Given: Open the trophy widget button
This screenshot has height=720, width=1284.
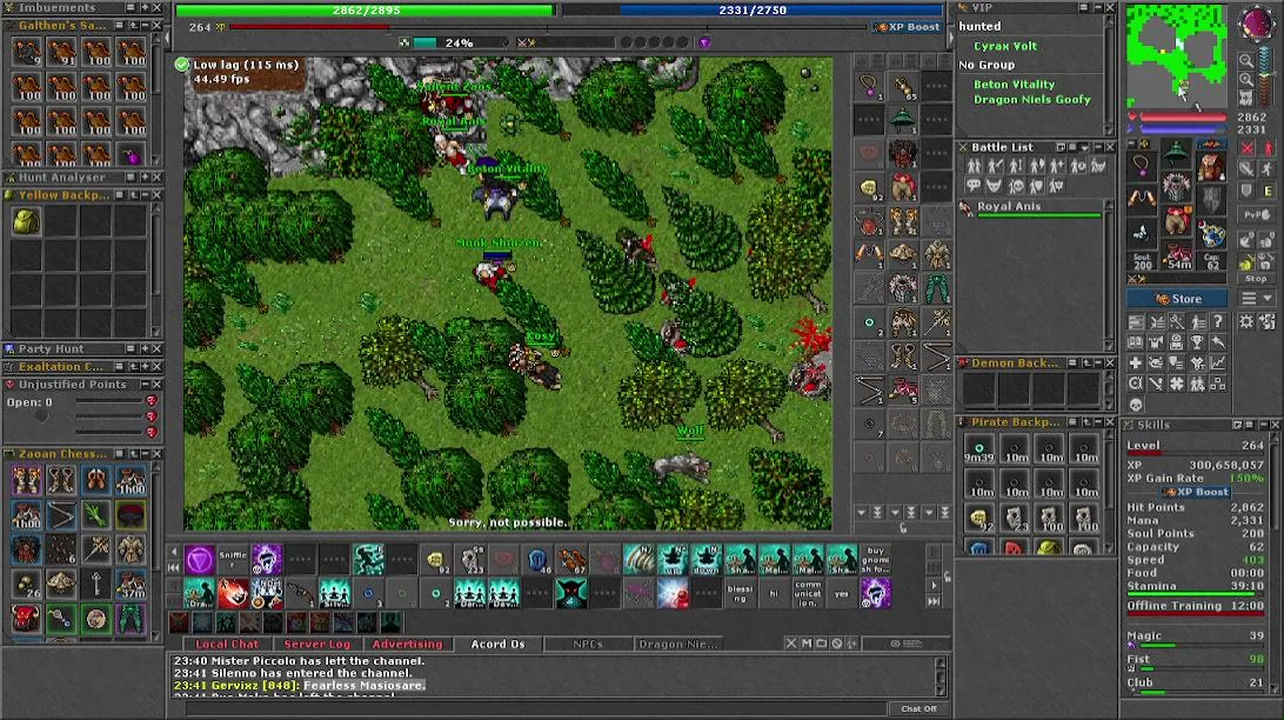Looking at the screenshot, I should click(1197, 342).
